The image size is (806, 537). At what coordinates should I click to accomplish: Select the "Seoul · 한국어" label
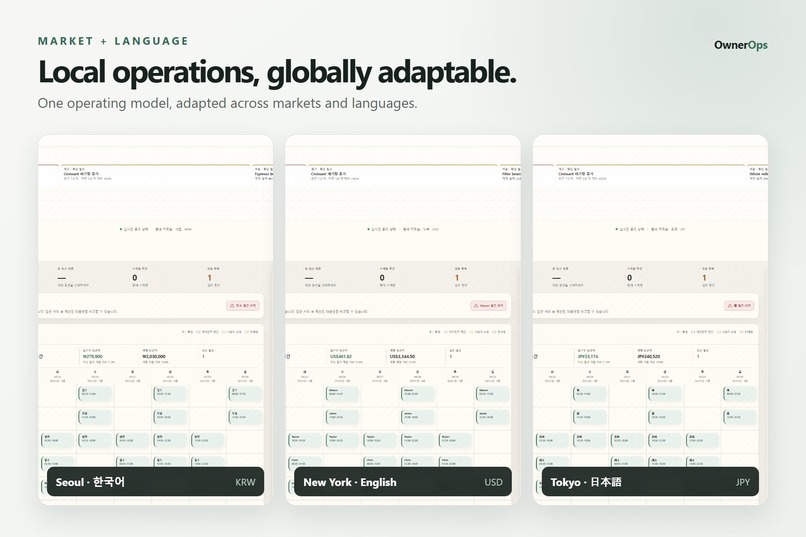[90, 482]
